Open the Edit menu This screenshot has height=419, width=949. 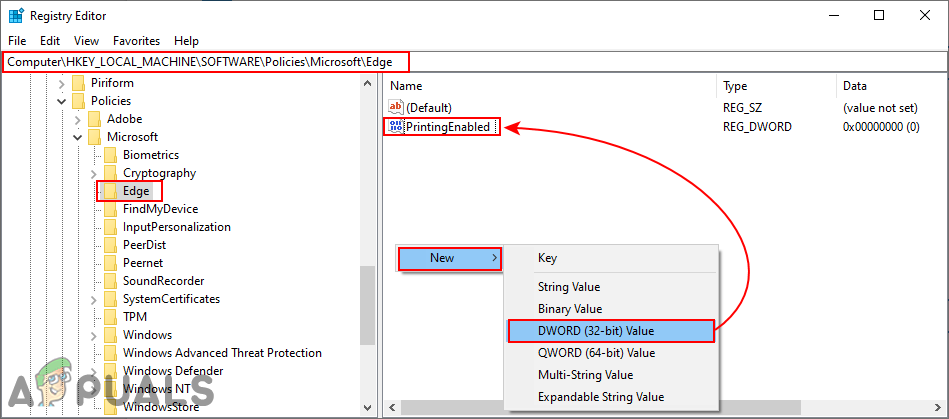[x=50, y=41]
